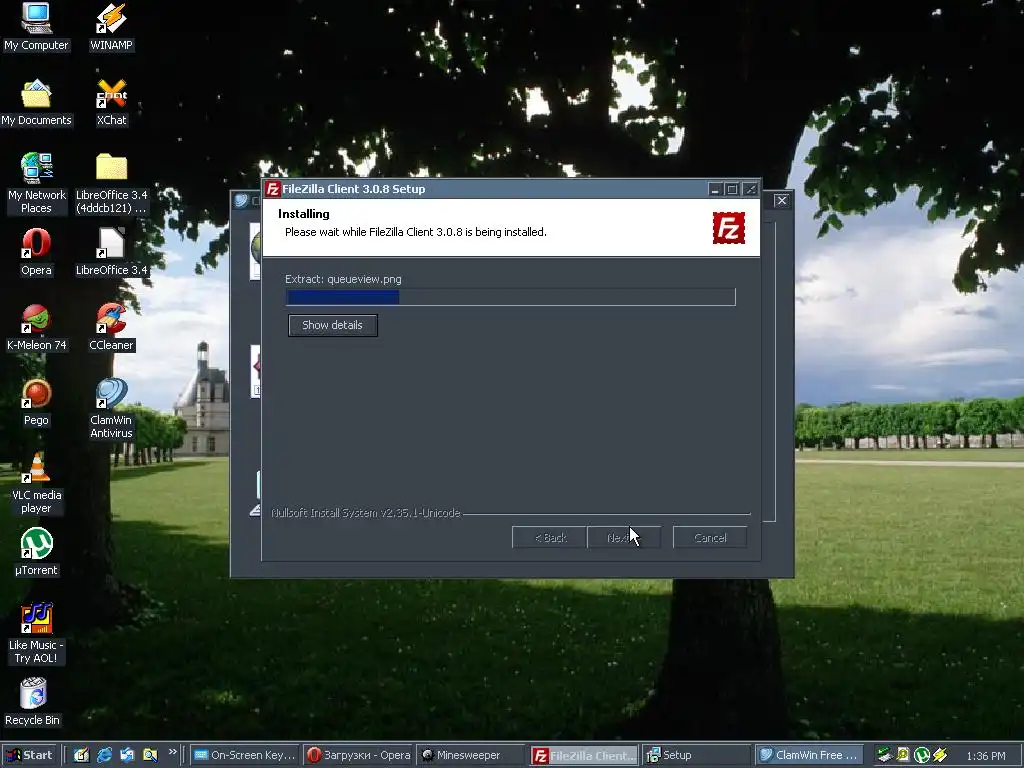Click the installation progress bar

[511, 297]
